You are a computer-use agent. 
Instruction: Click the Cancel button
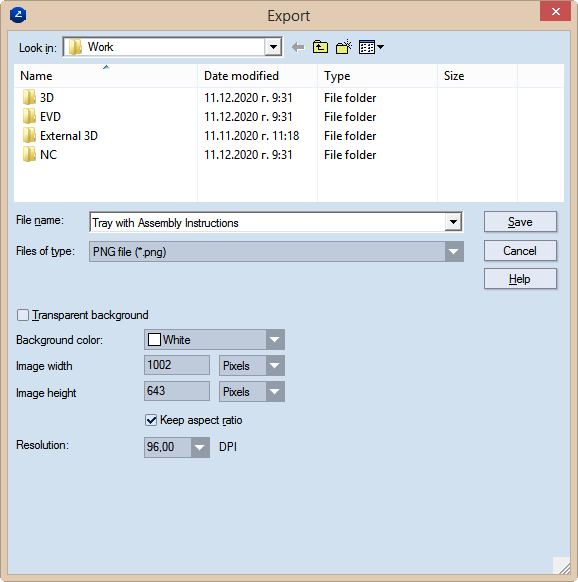(520, 251)
